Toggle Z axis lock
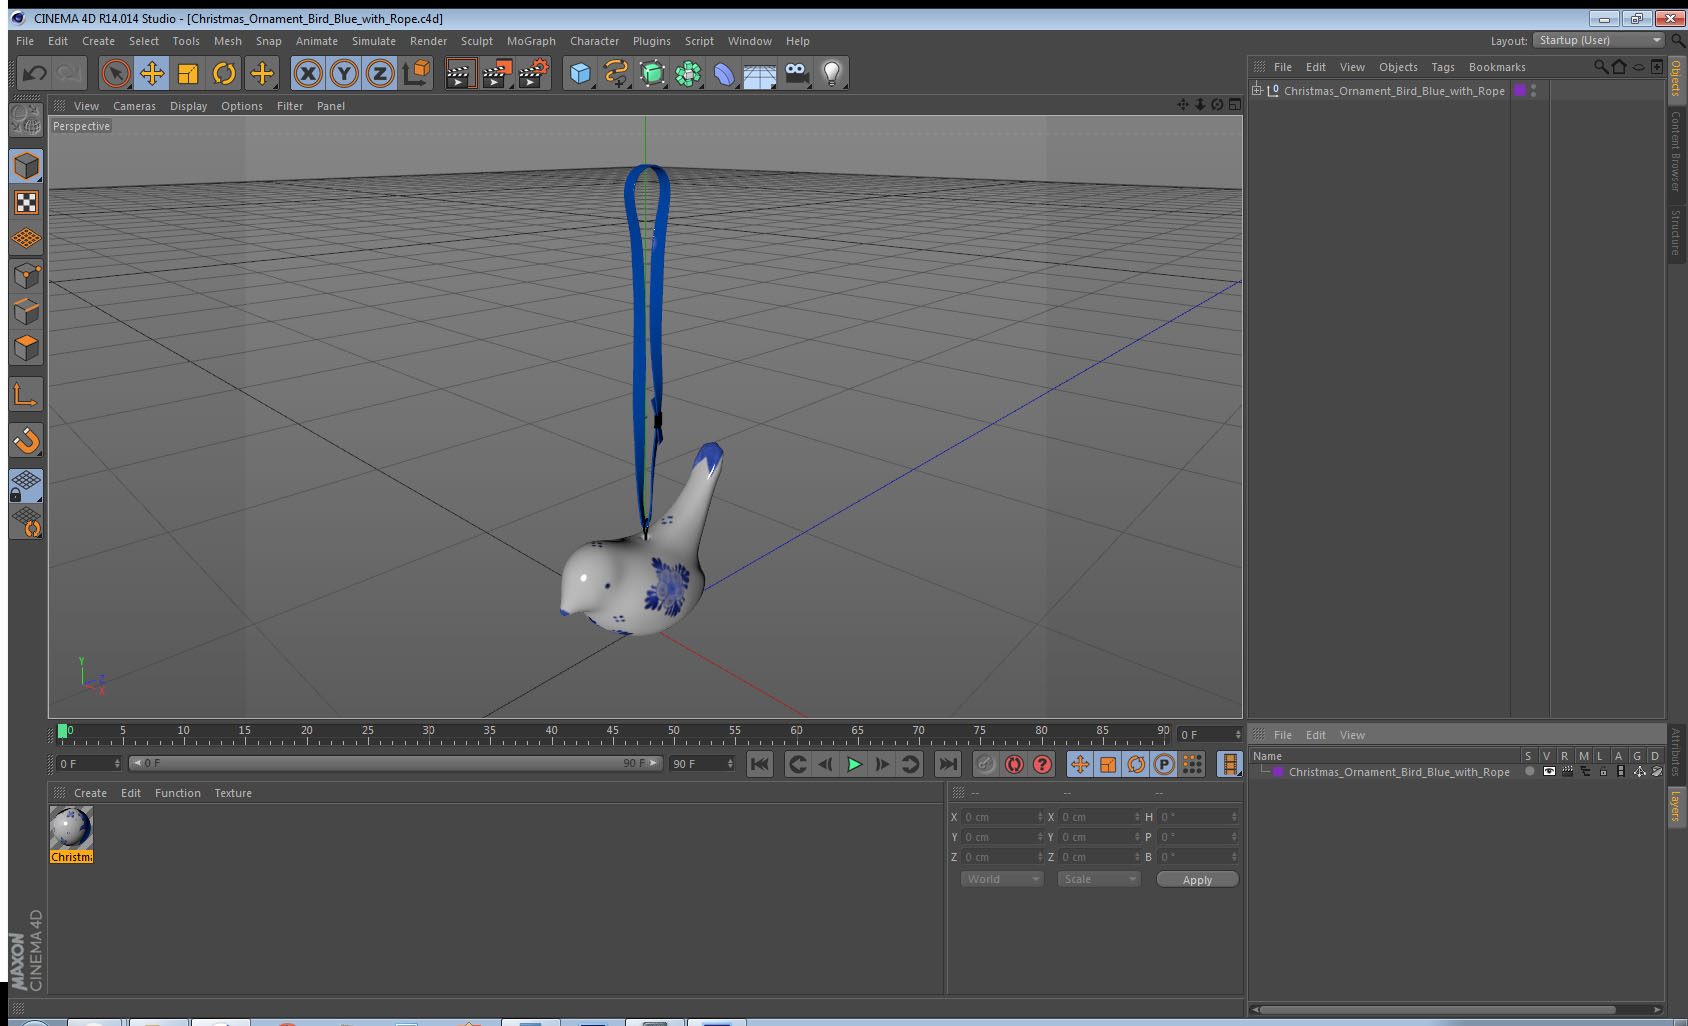The width and height of the screenshot is (1688, 1026). [380, 73]
